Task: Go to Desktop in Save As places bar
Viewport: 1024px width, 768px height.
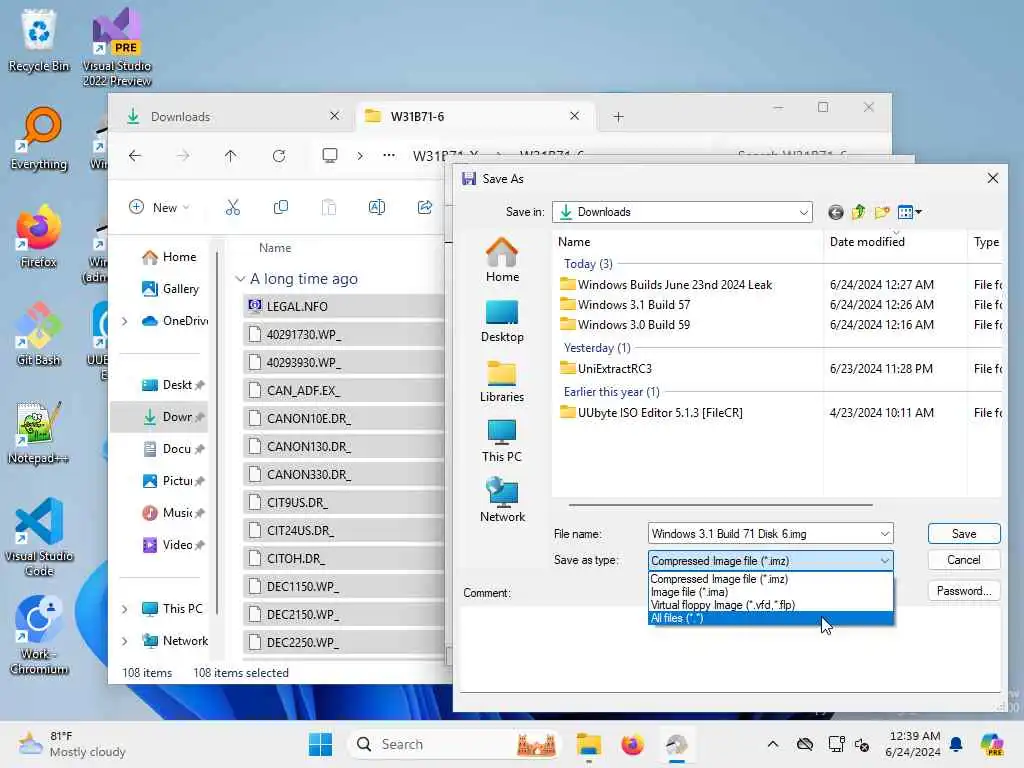Action: [x=502, y=321]
